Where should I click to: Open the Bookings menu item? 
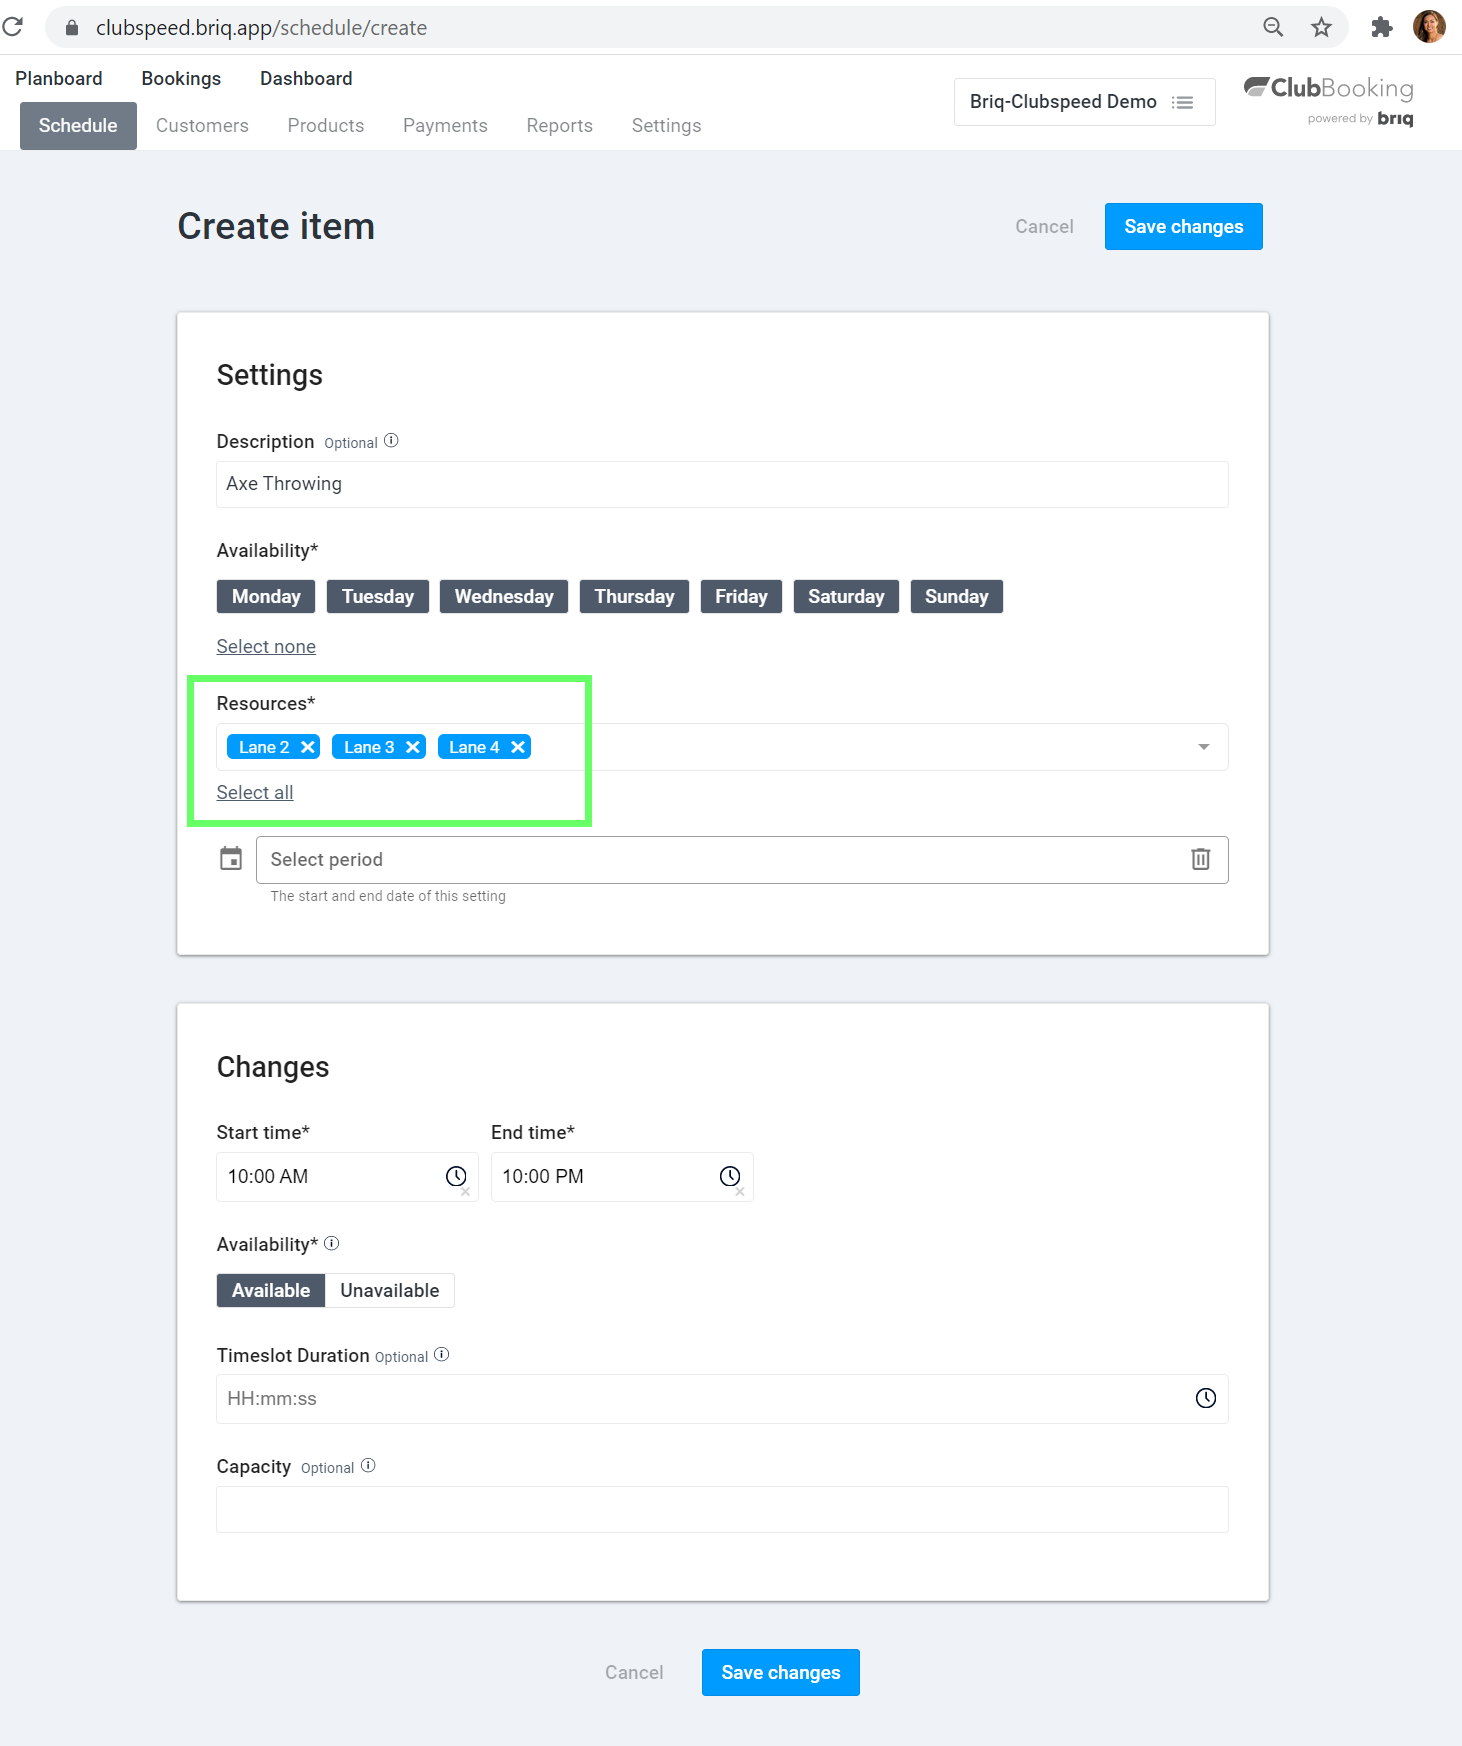tap(181, 79)
